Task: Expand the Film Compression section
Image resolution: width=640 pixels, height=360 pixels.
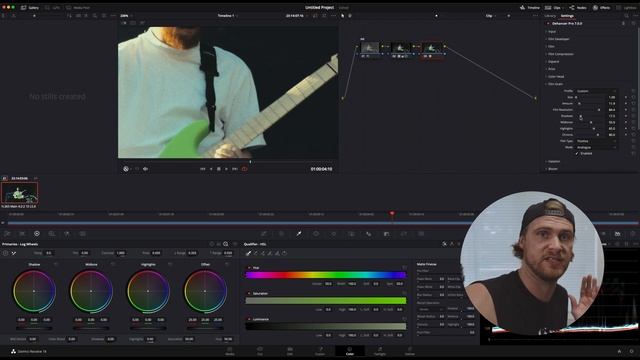Action: tap(560, 54)
